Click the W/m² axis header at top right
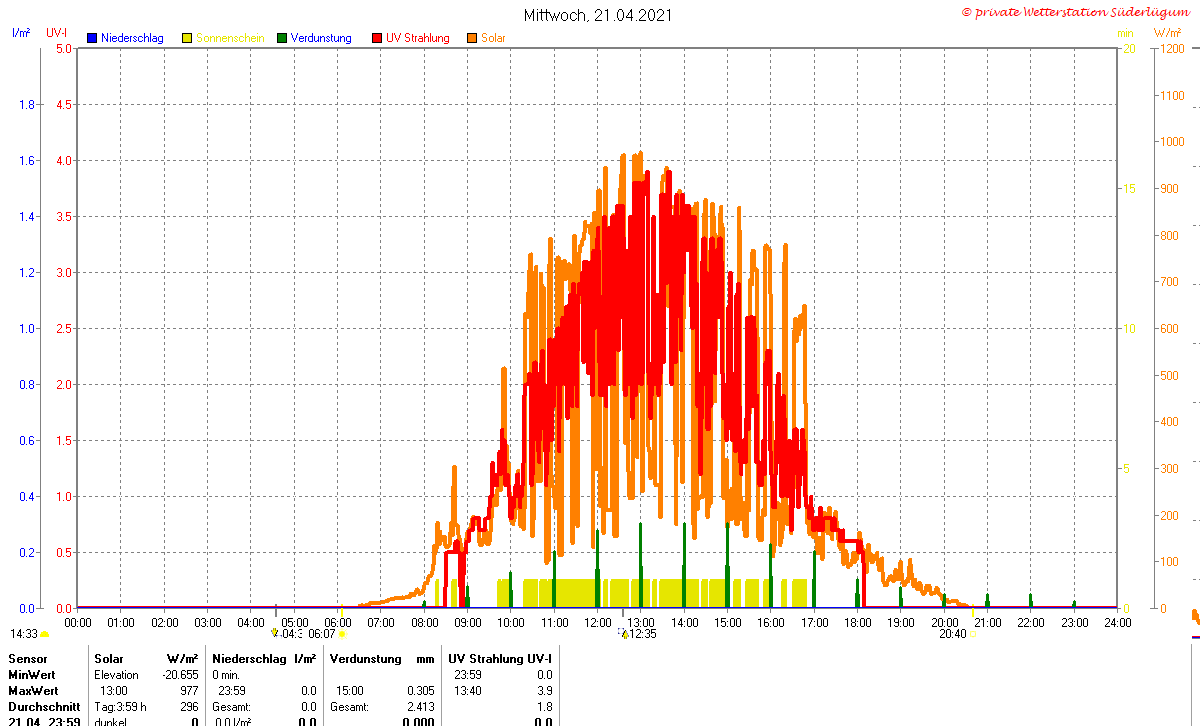The image size is (1200, 726). tap(1168, 33)
